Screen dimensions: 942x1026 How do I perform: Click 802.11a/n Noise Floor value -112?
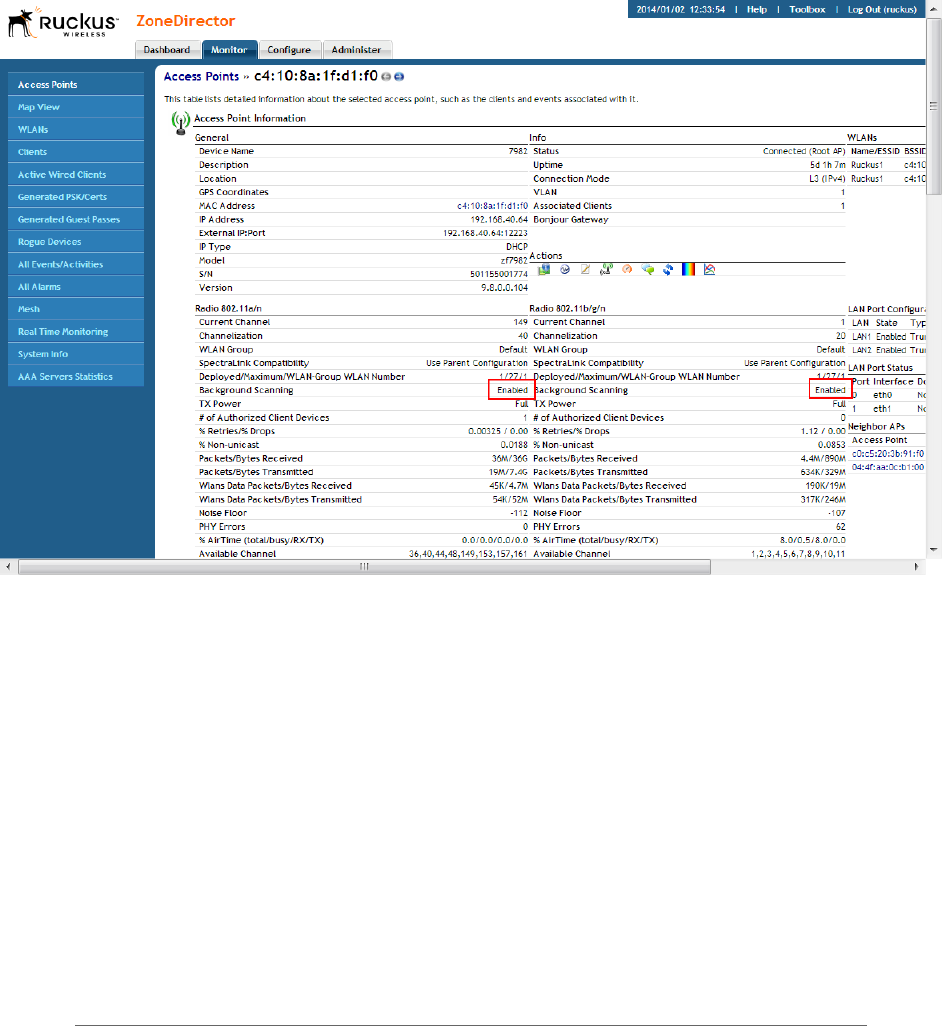point(519,513)
